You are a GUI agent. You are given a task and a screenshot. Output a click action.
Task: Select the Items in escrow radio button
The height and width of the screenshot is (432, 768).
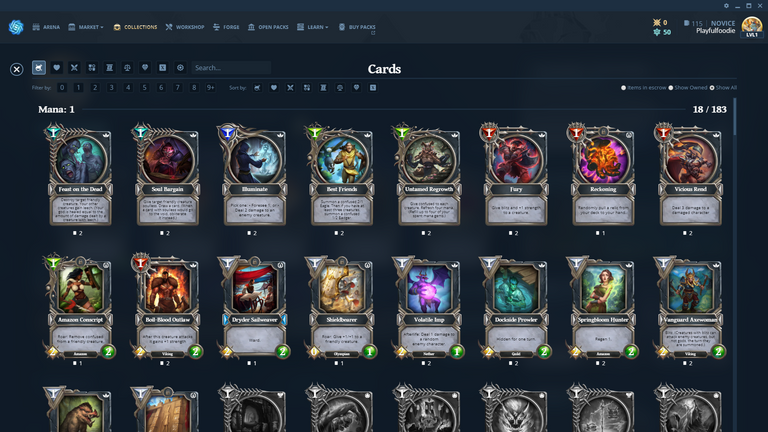coord(624,88)
